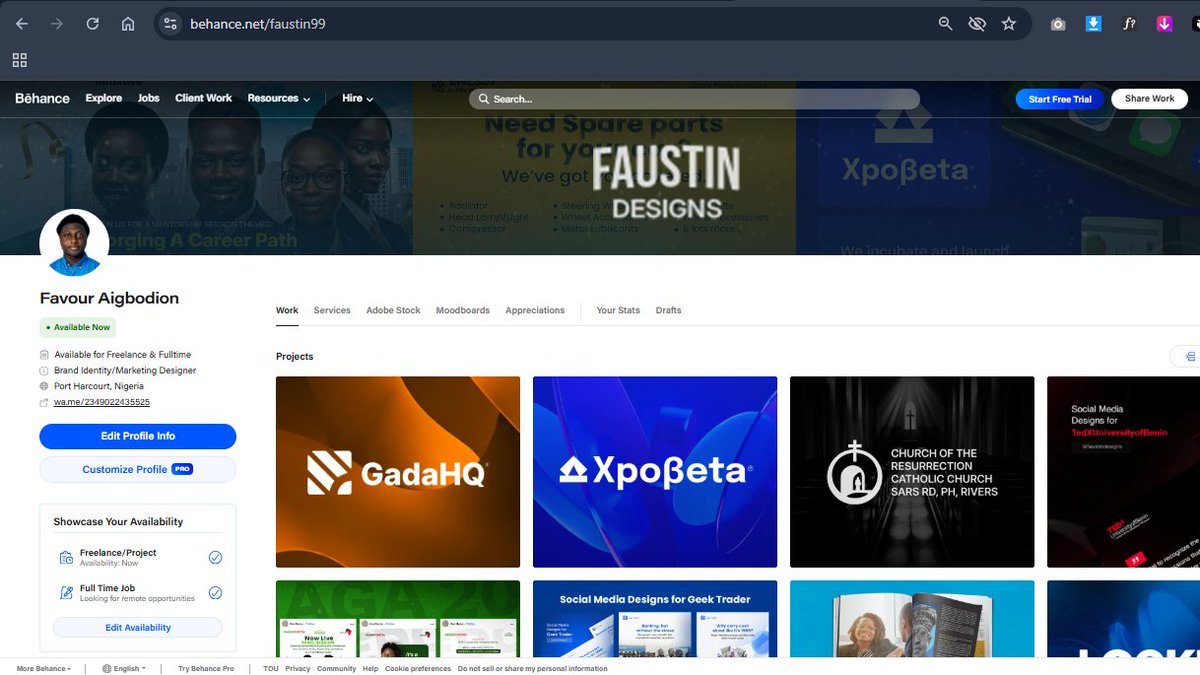This screenshot has width=1200, height=675.
Task: Open the Community footer link
Action: (x=336, y=668)
